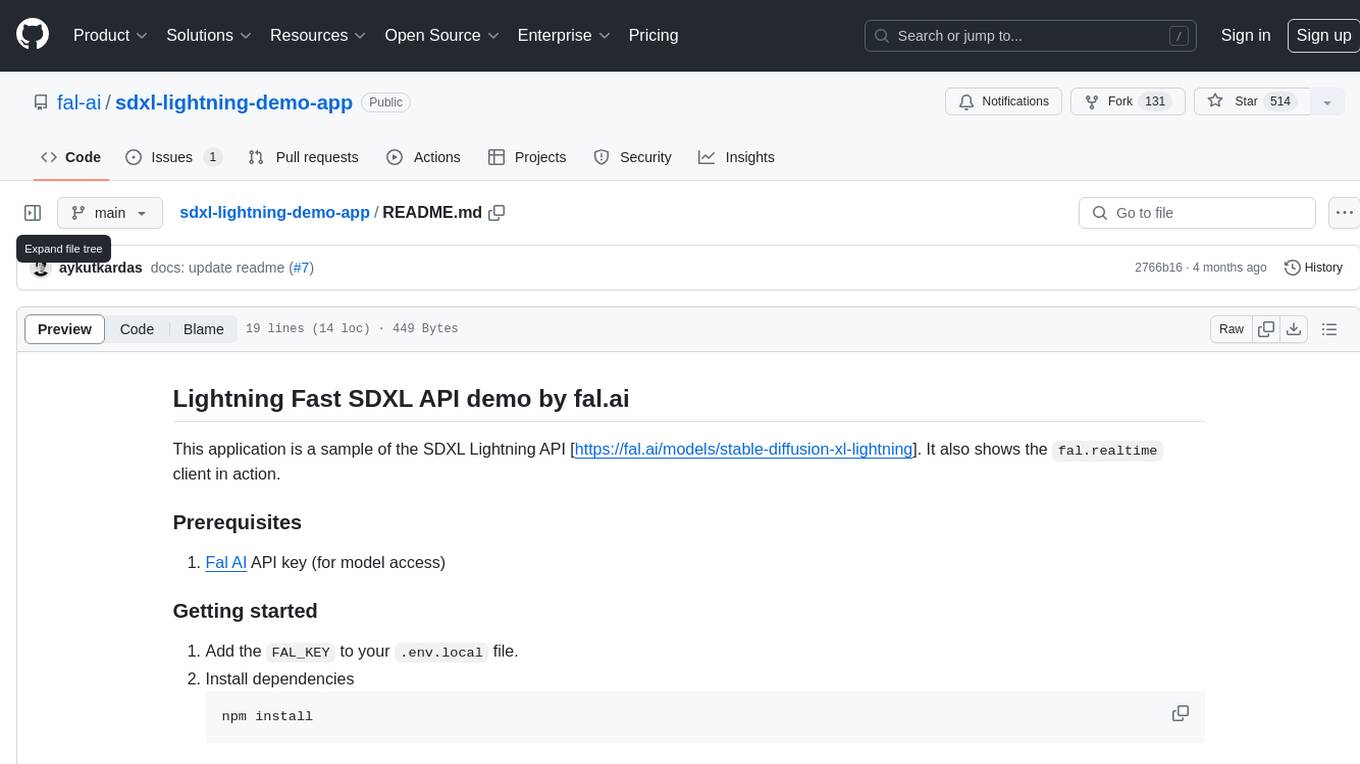Select the Blame view
The height and width of the screenshot is (764, 1360).
pyautogui.click(x=204, y=329)
